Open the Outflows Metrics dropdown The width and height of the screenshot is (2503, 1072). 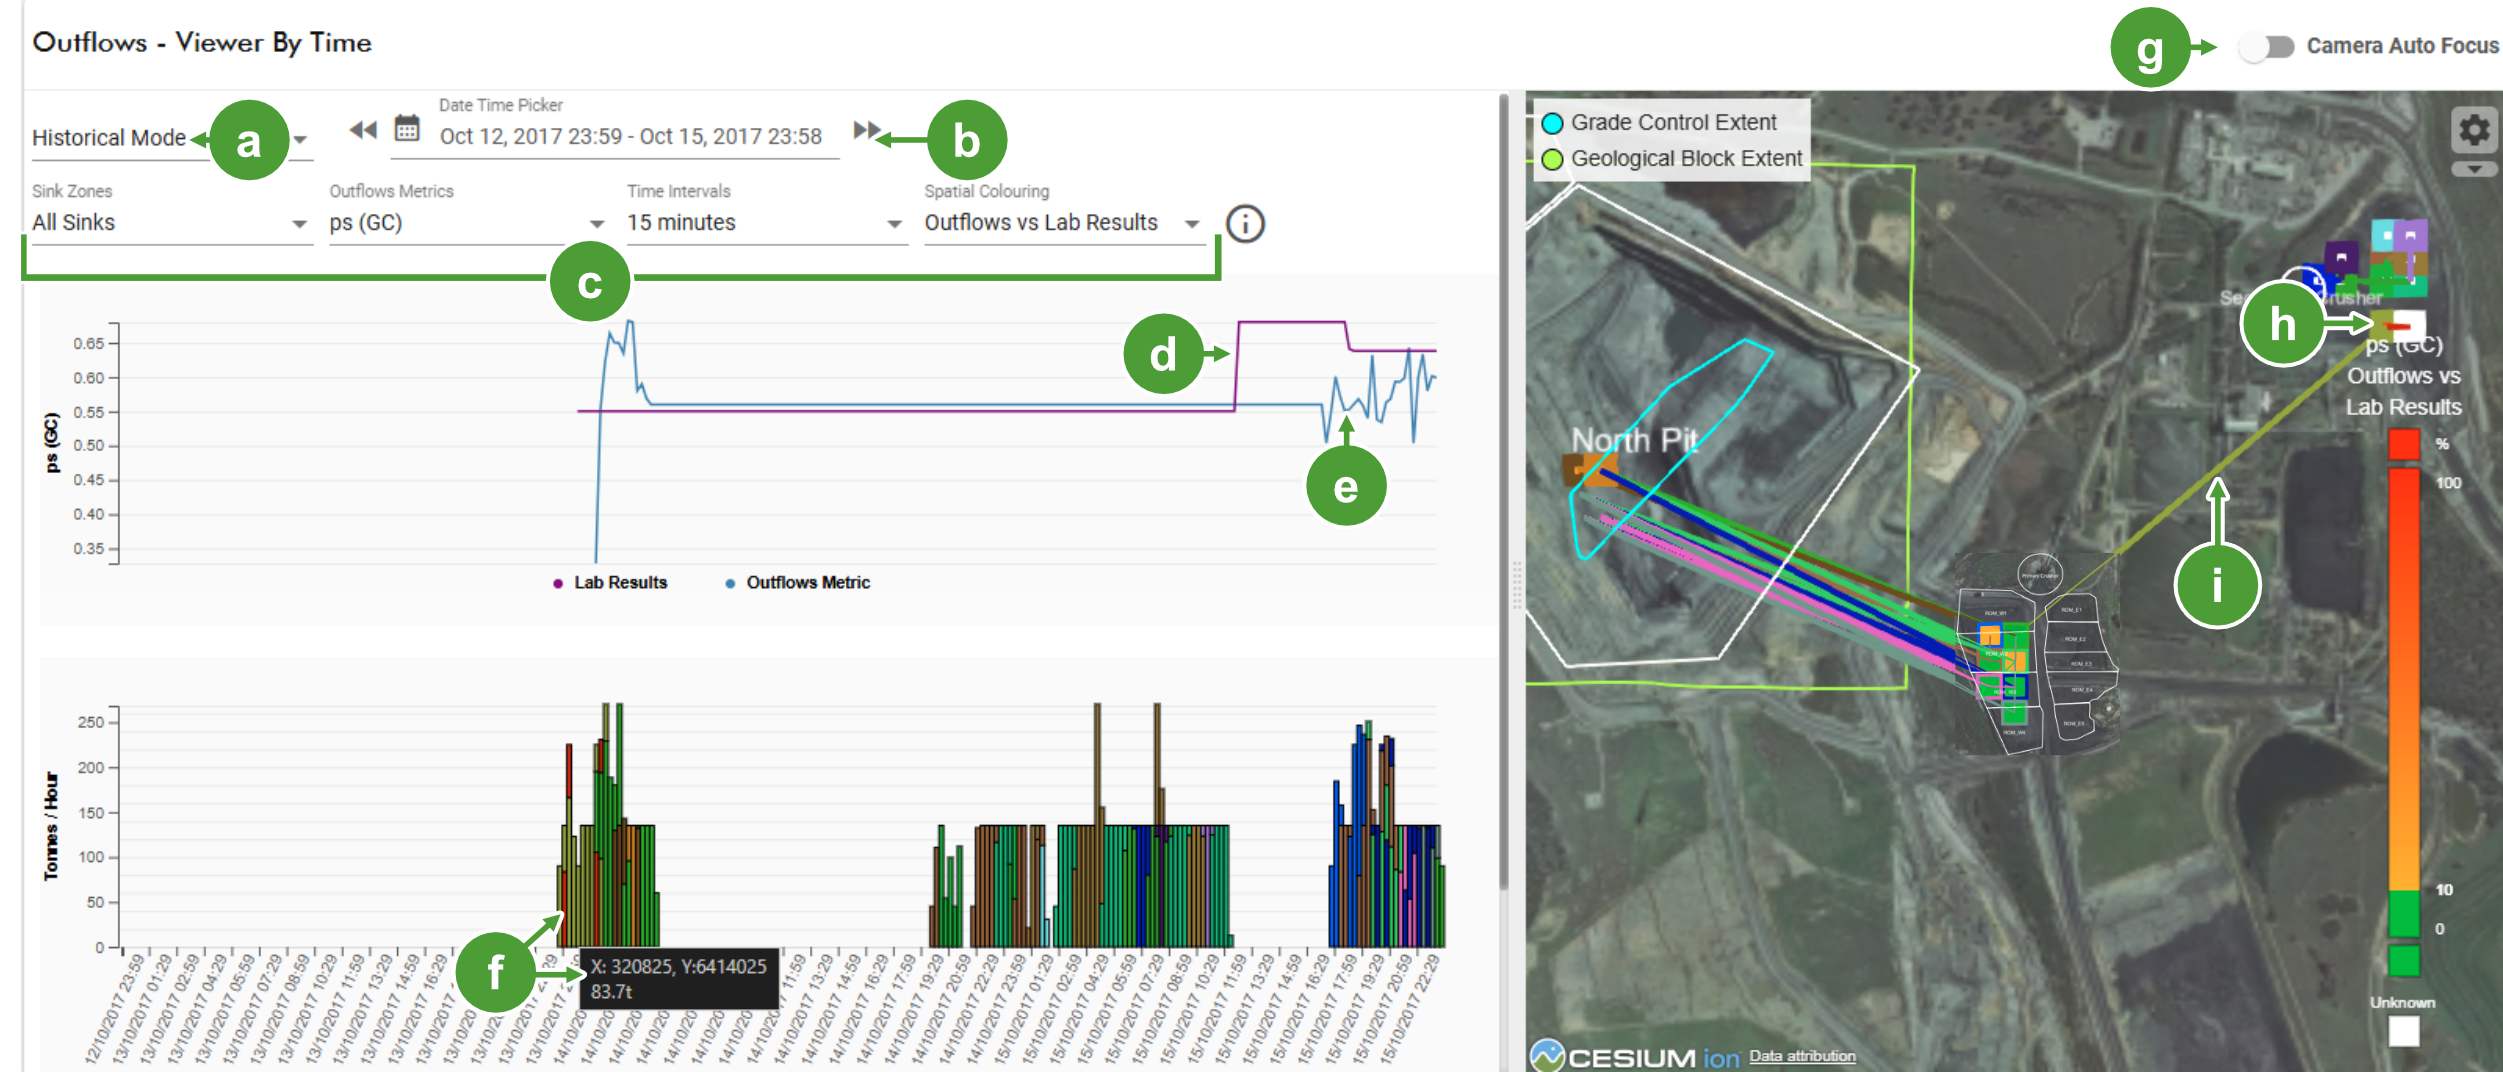(468, 222)
